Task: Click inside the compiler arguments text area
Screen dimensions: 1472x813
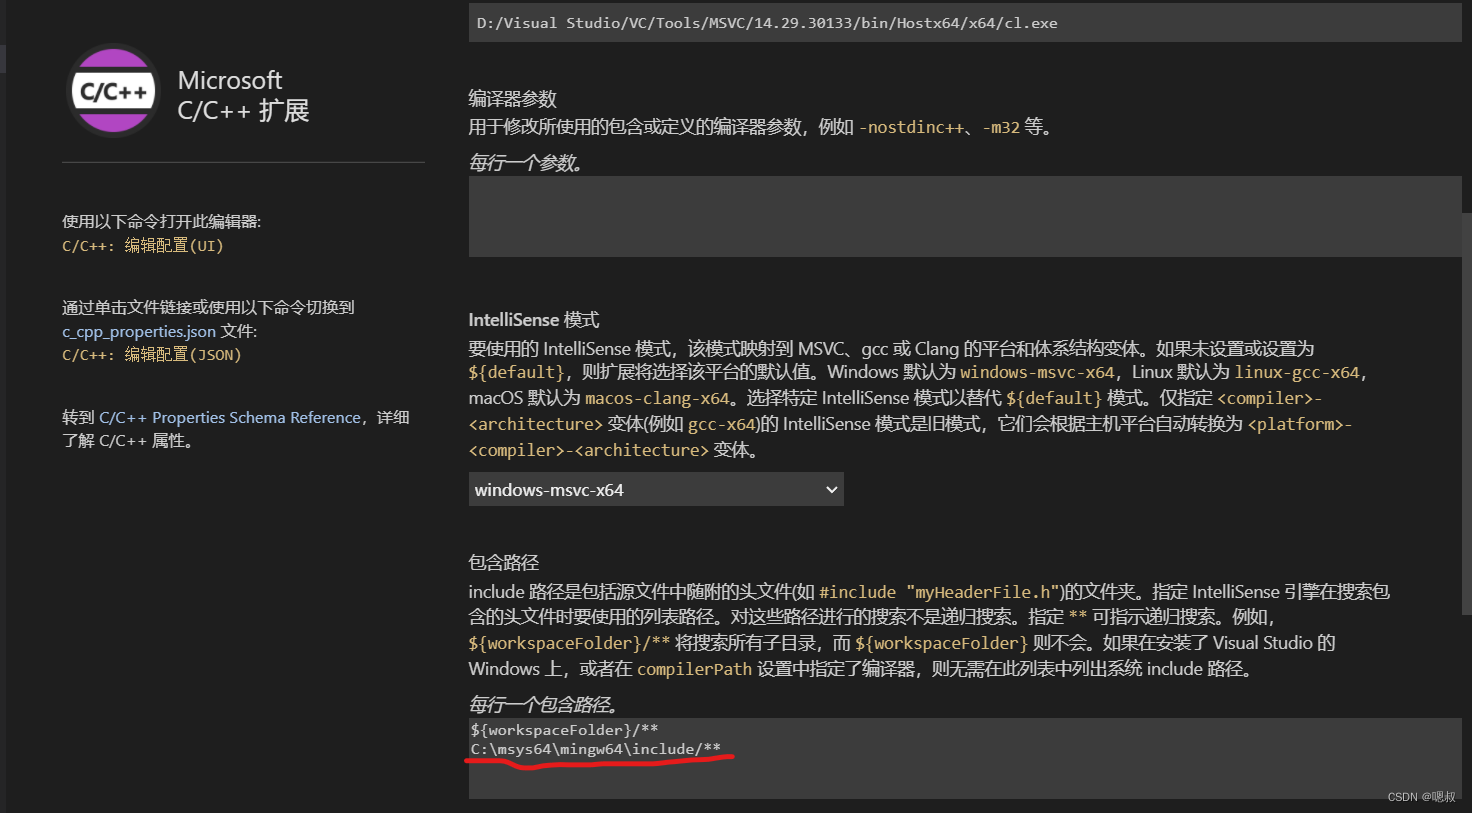Action: tap(965, 217)
